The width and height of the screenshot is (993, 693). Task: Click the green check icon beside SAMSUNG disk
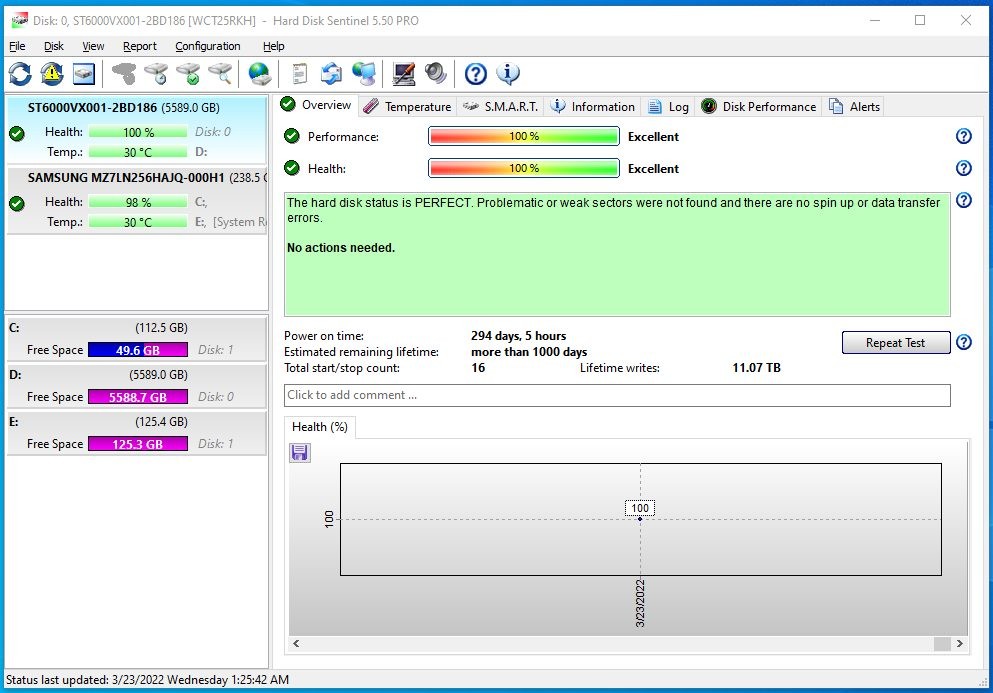[x=17, y=203]
